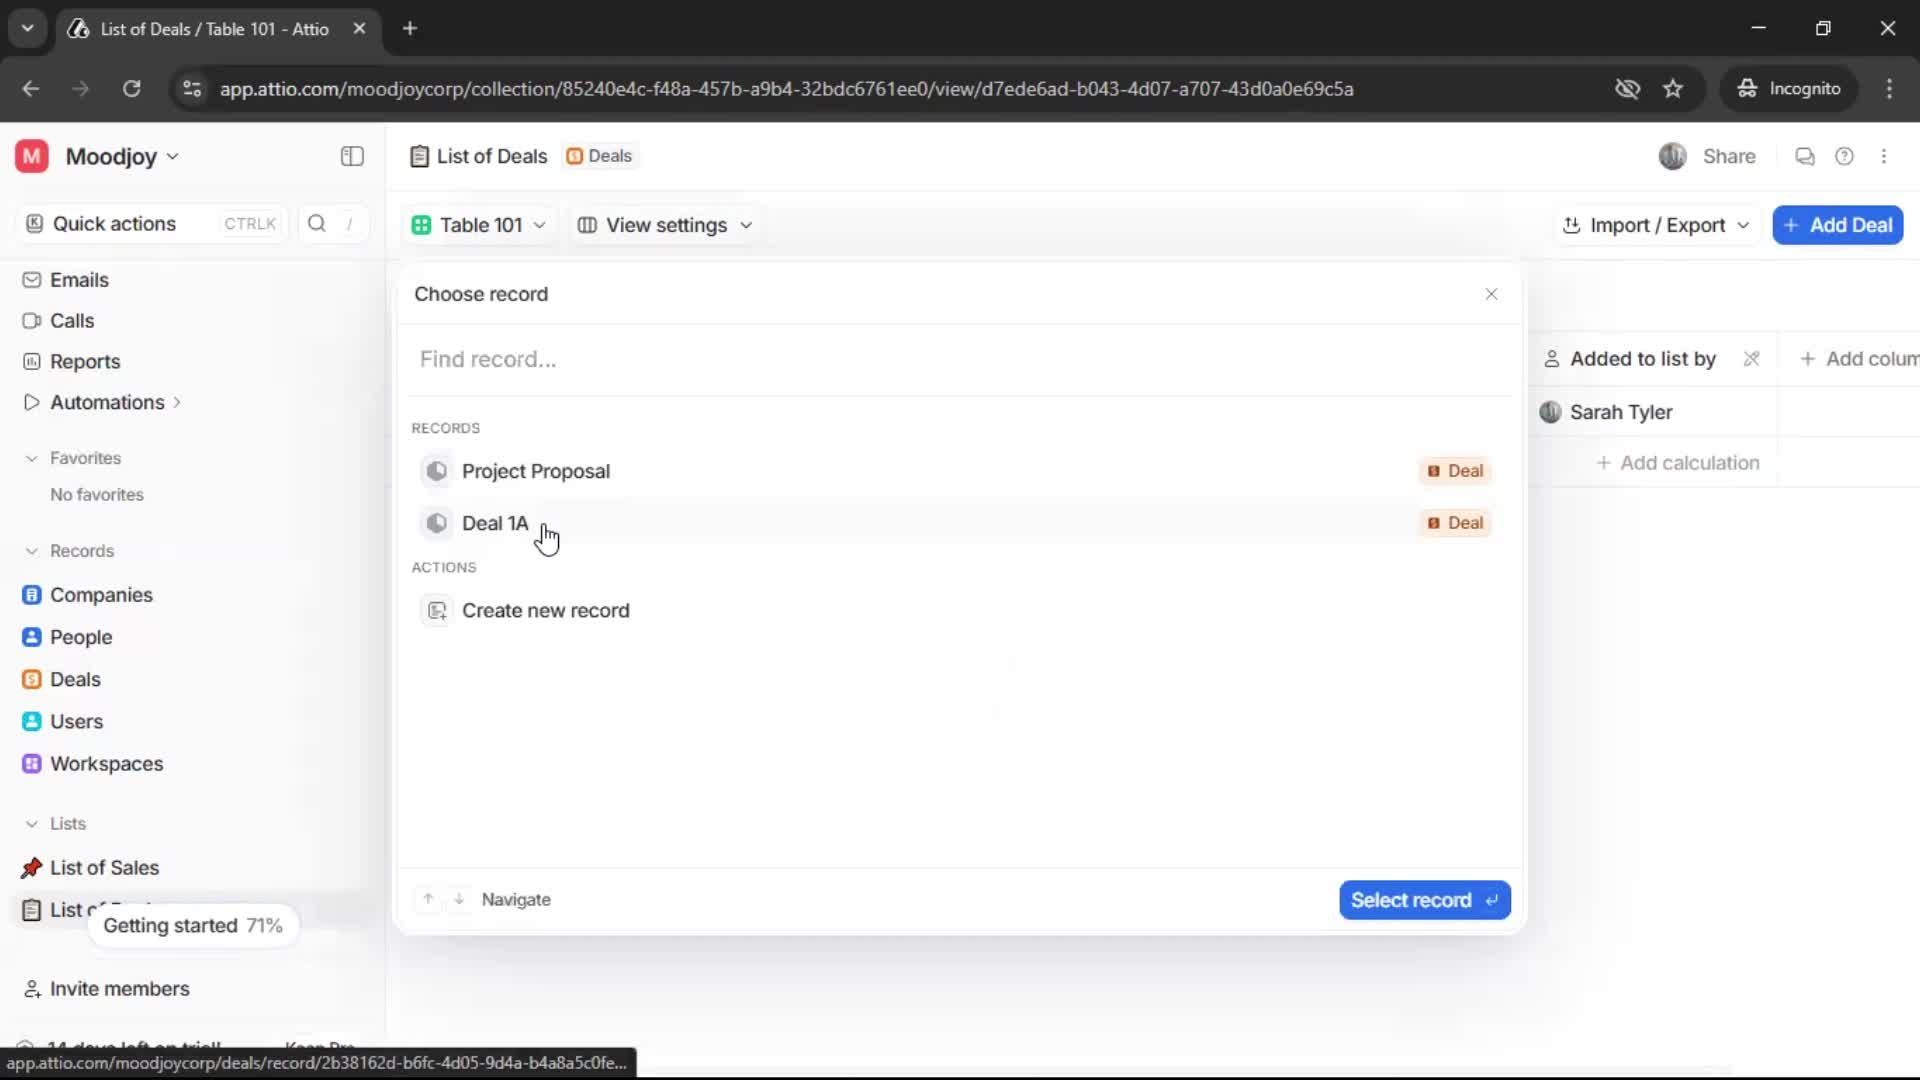The width and height of the screenshot is (1920, 1080).
Task: Click the Automations play icon in sidebar
Action: coord(32,402)
